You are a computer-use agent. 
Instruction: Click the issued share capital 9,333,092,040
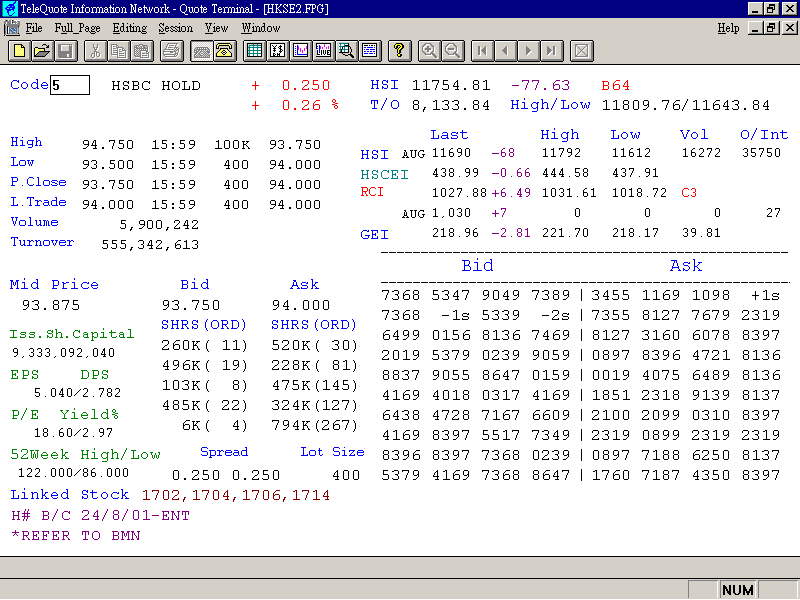[64, 353]
